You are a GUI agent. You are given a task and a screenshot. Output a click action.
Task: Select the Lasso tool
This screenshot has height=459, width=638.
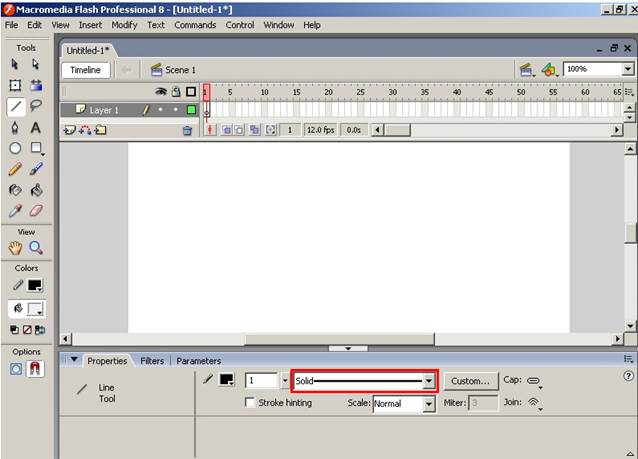point(36,106)
